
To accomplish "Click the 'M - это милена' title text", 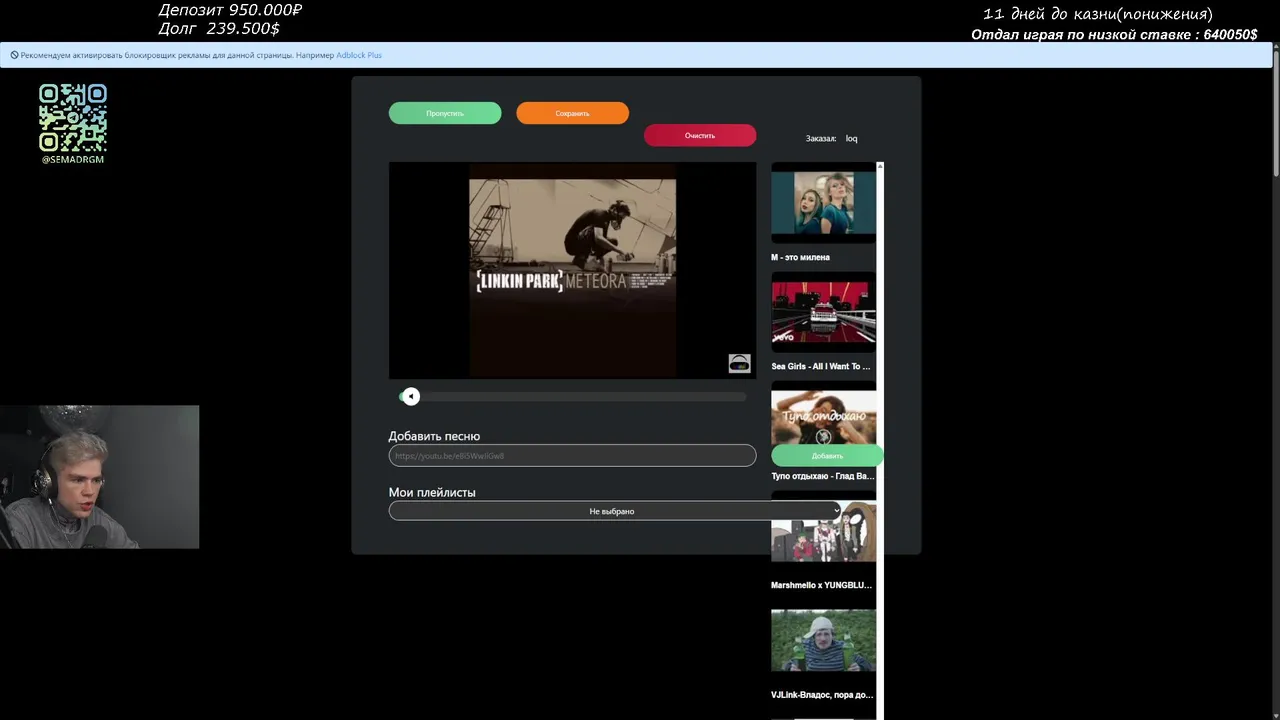I will click(800, 257).
